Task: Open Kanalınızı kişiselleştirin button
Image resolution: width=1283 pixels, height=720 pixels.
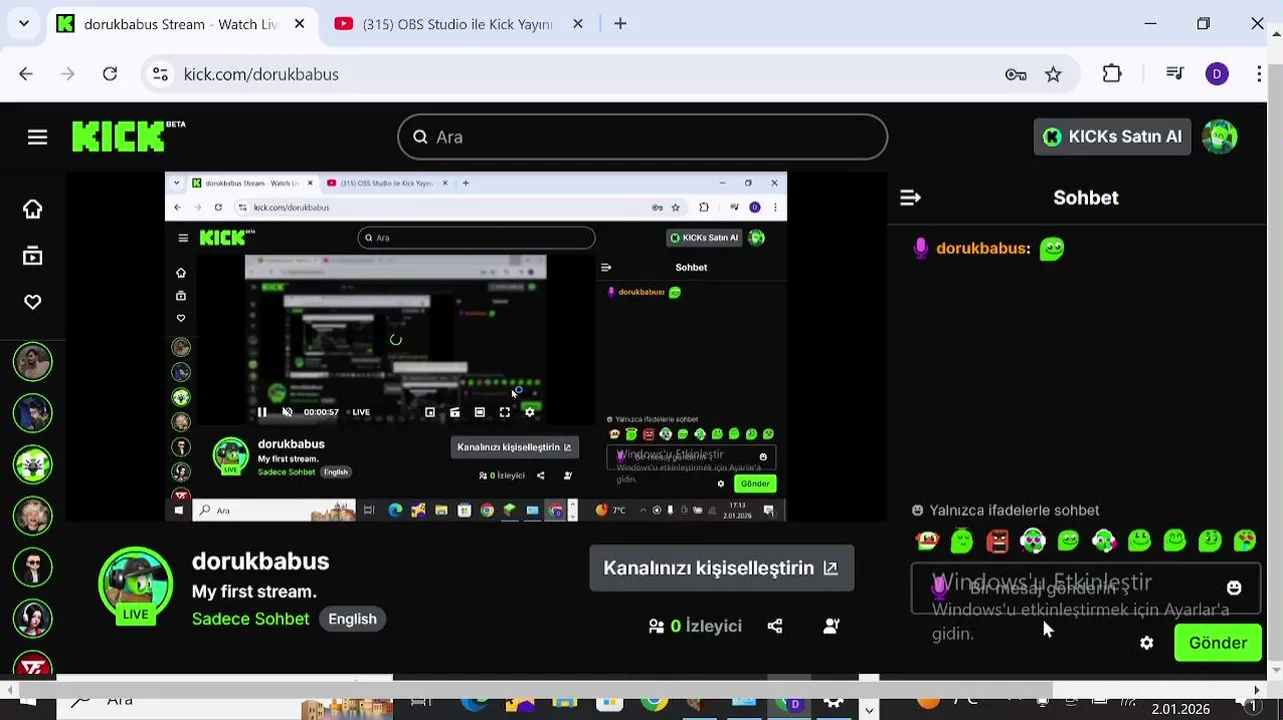Action: (721, 568)
